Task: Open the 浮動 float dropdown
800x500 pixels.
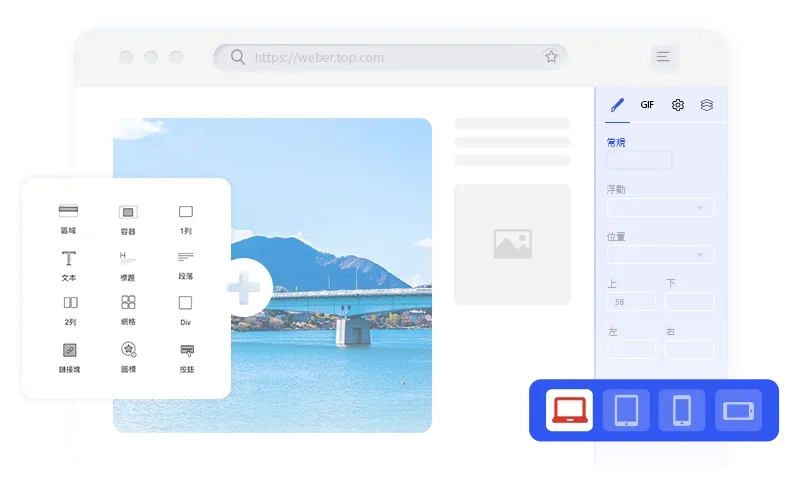Action: click(660, 208)
